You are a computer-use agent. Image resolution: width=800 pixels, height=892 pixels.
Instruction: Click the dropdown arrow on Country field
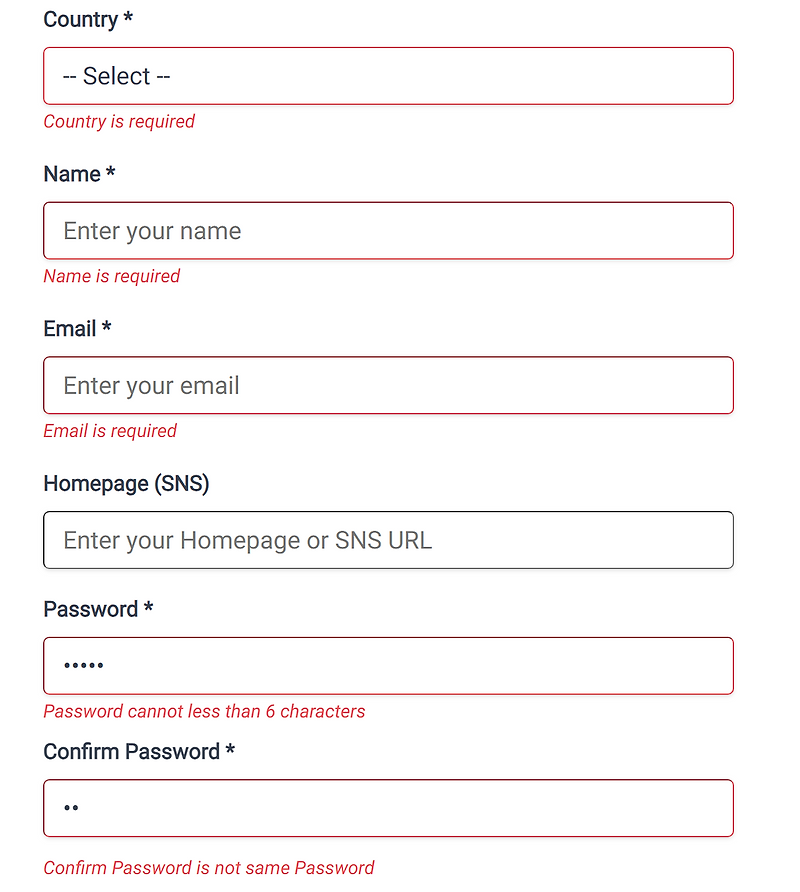pyautogui.click(x=710, y=76)
